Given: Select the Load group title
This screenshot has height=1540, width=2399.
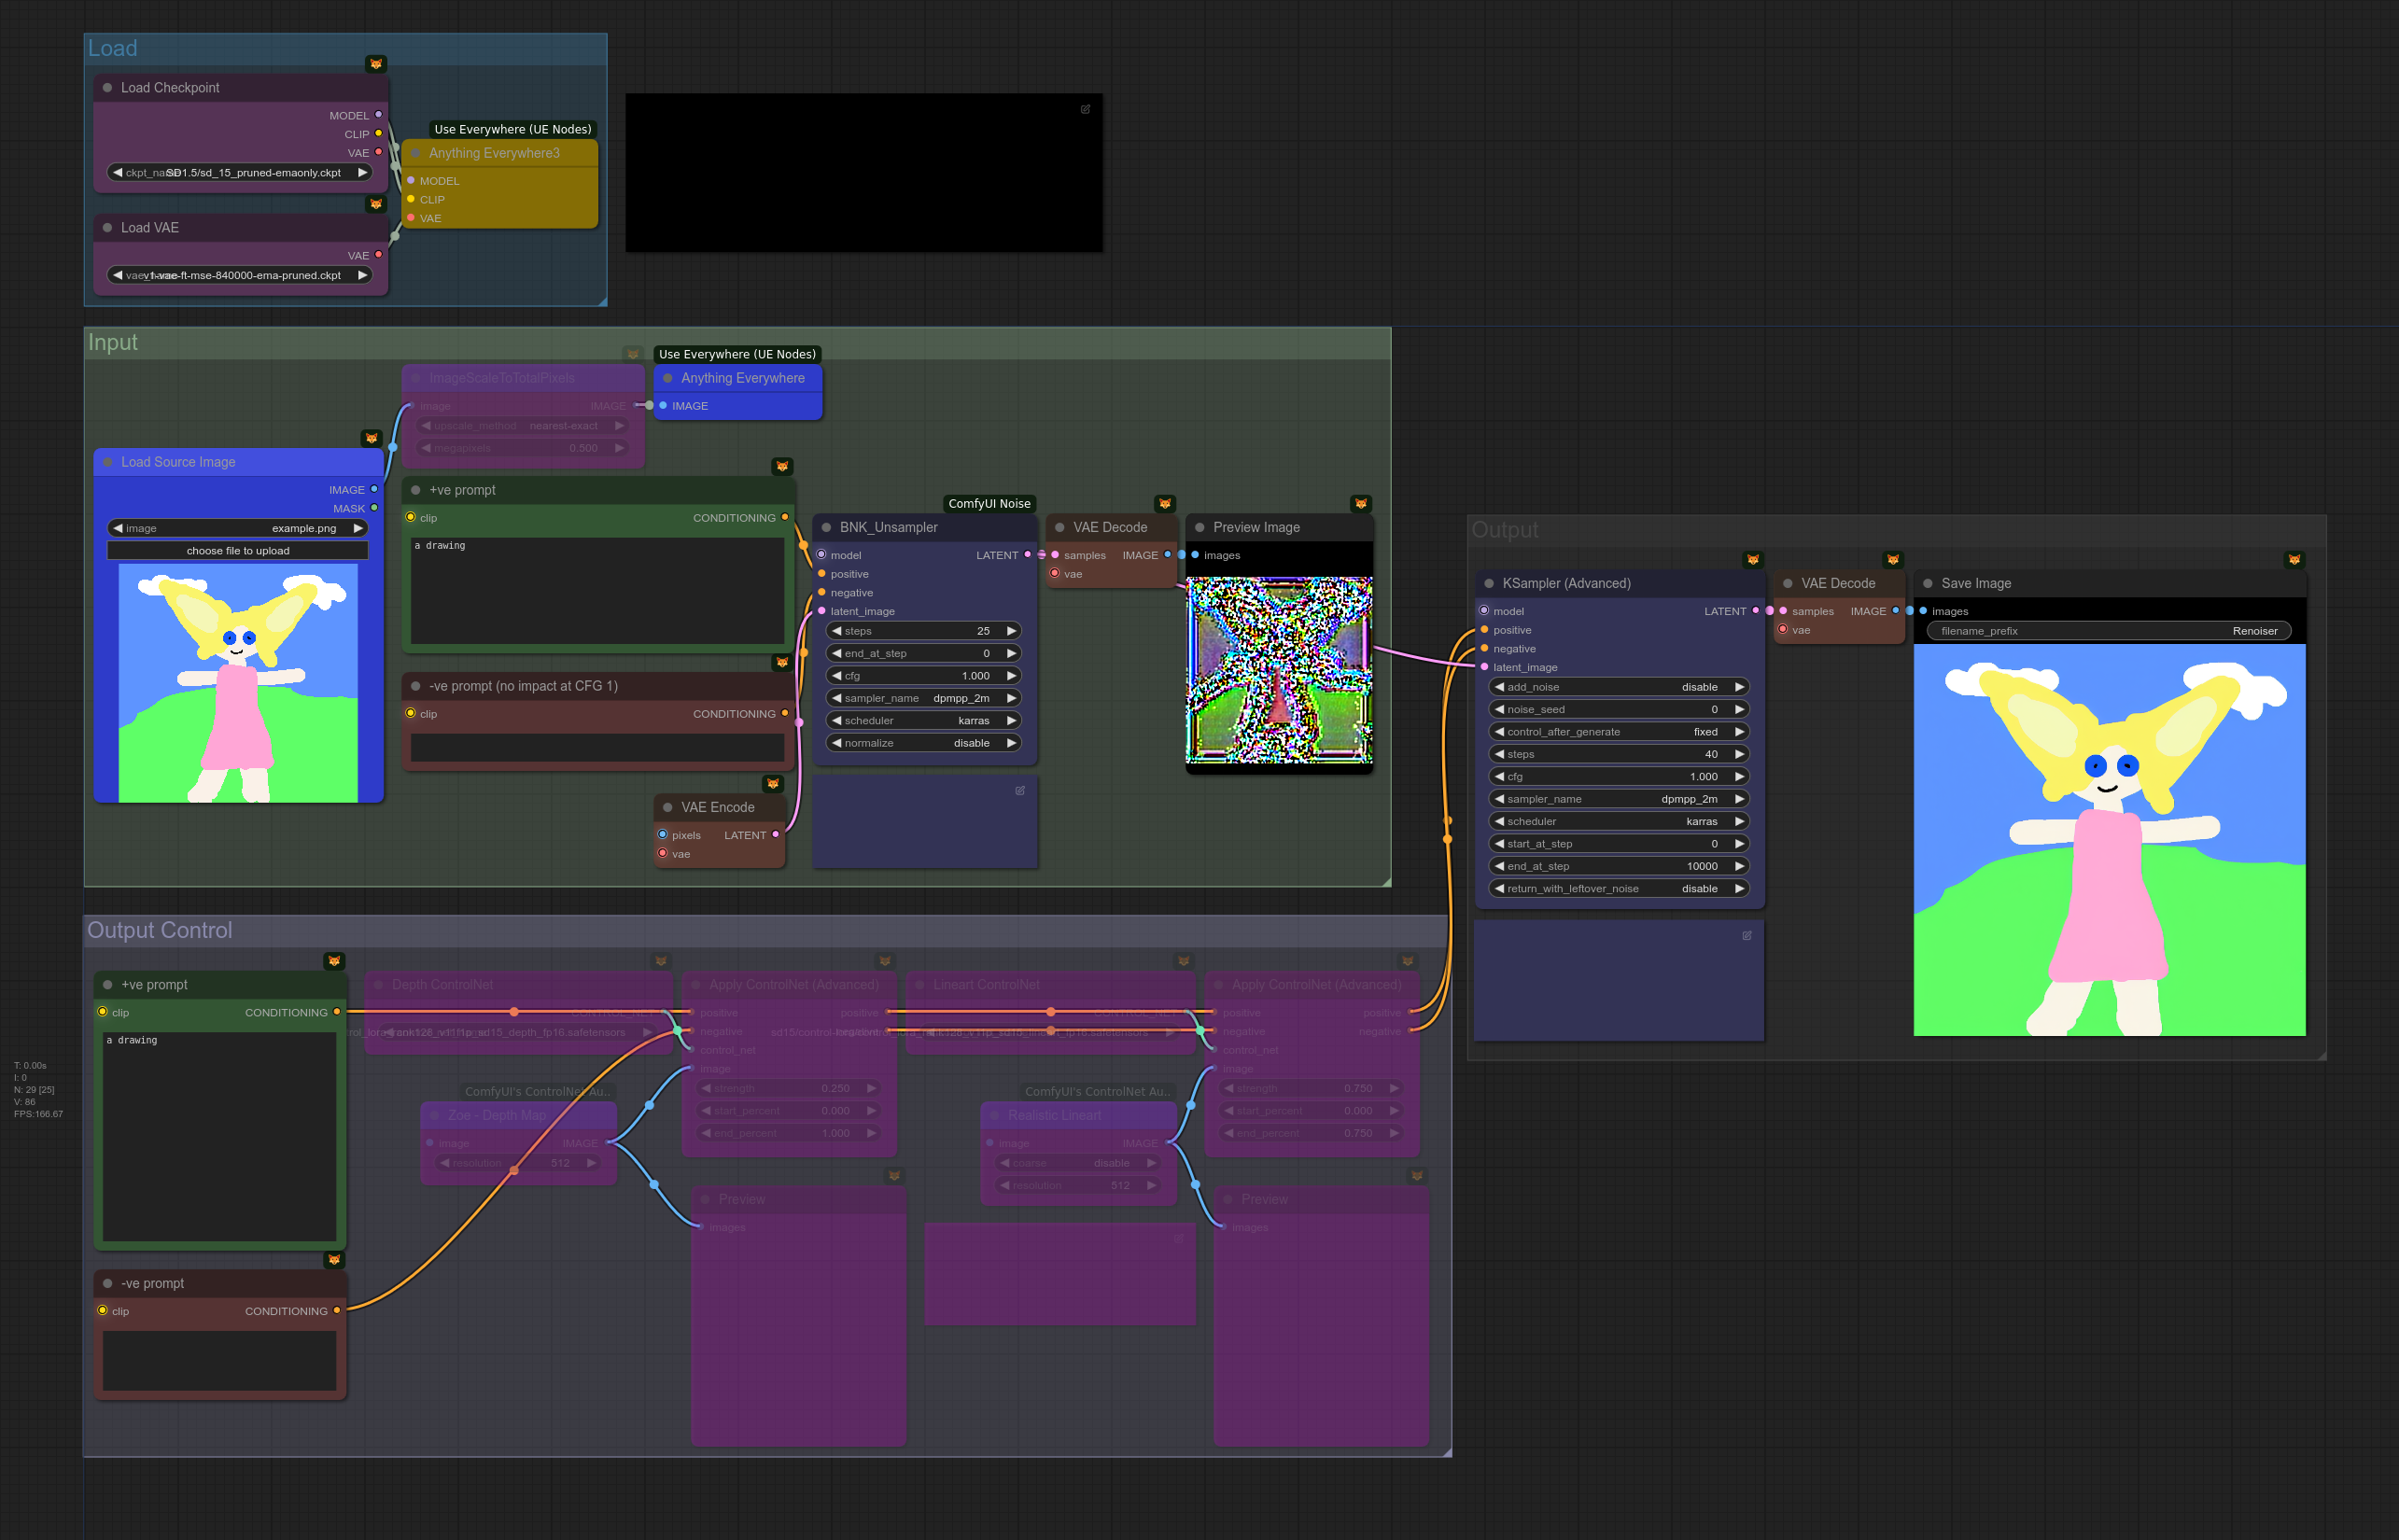Looking at the screenshot, I should (x=113, y=48).
